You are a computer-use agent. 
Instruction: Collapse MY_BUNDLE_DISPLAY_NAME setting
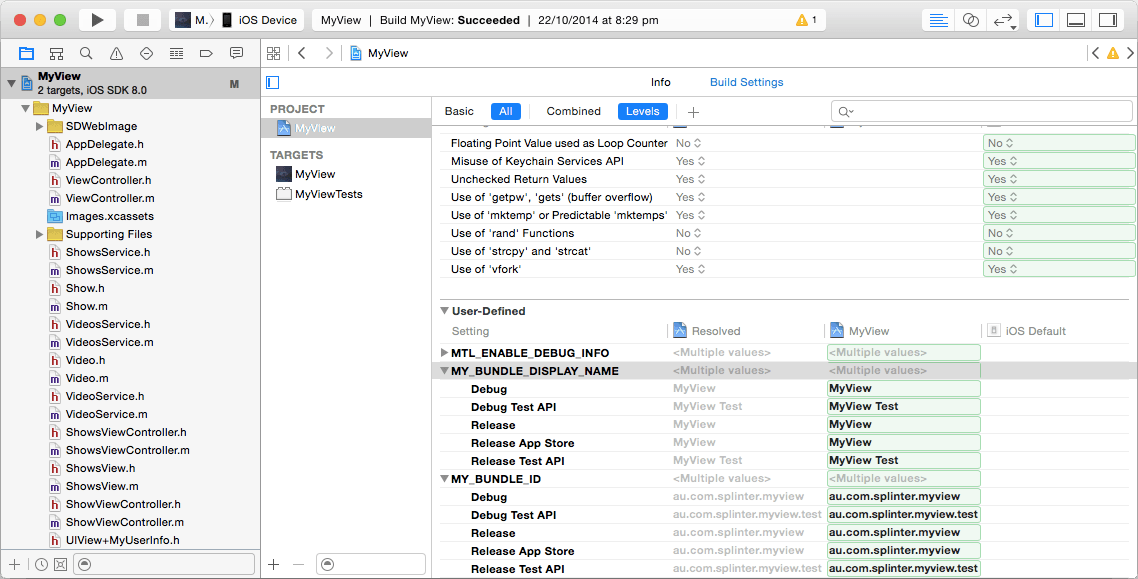pyautogui.click(x=444, y=371)
